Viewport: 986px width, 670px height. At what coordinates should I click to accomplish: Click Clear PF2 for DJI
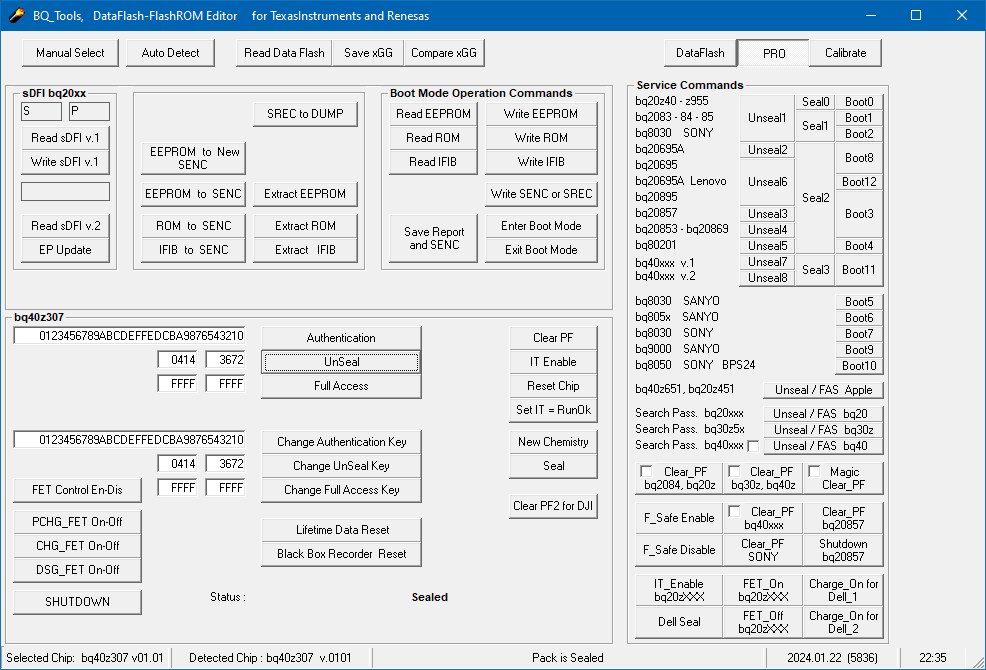(x=553, y=506)
